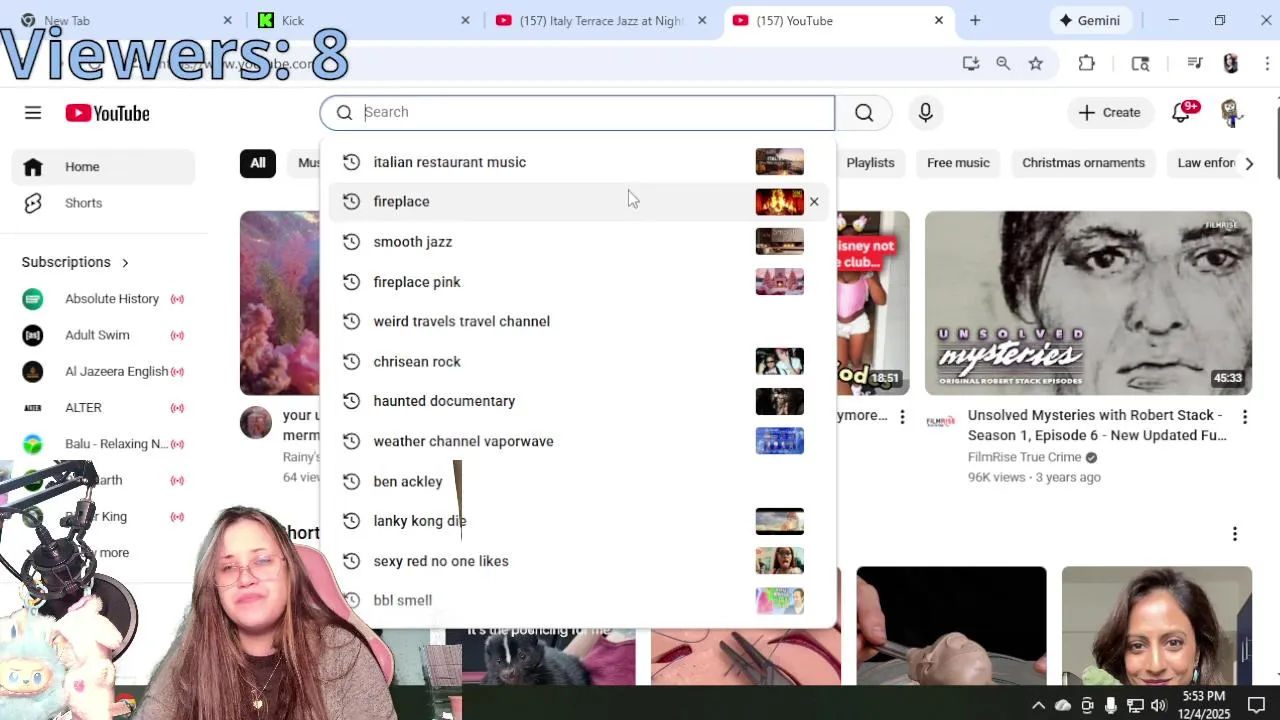Select the All filter chip
The width and height of the screenshot is (1280, 720).
click(x=258, y=163)
